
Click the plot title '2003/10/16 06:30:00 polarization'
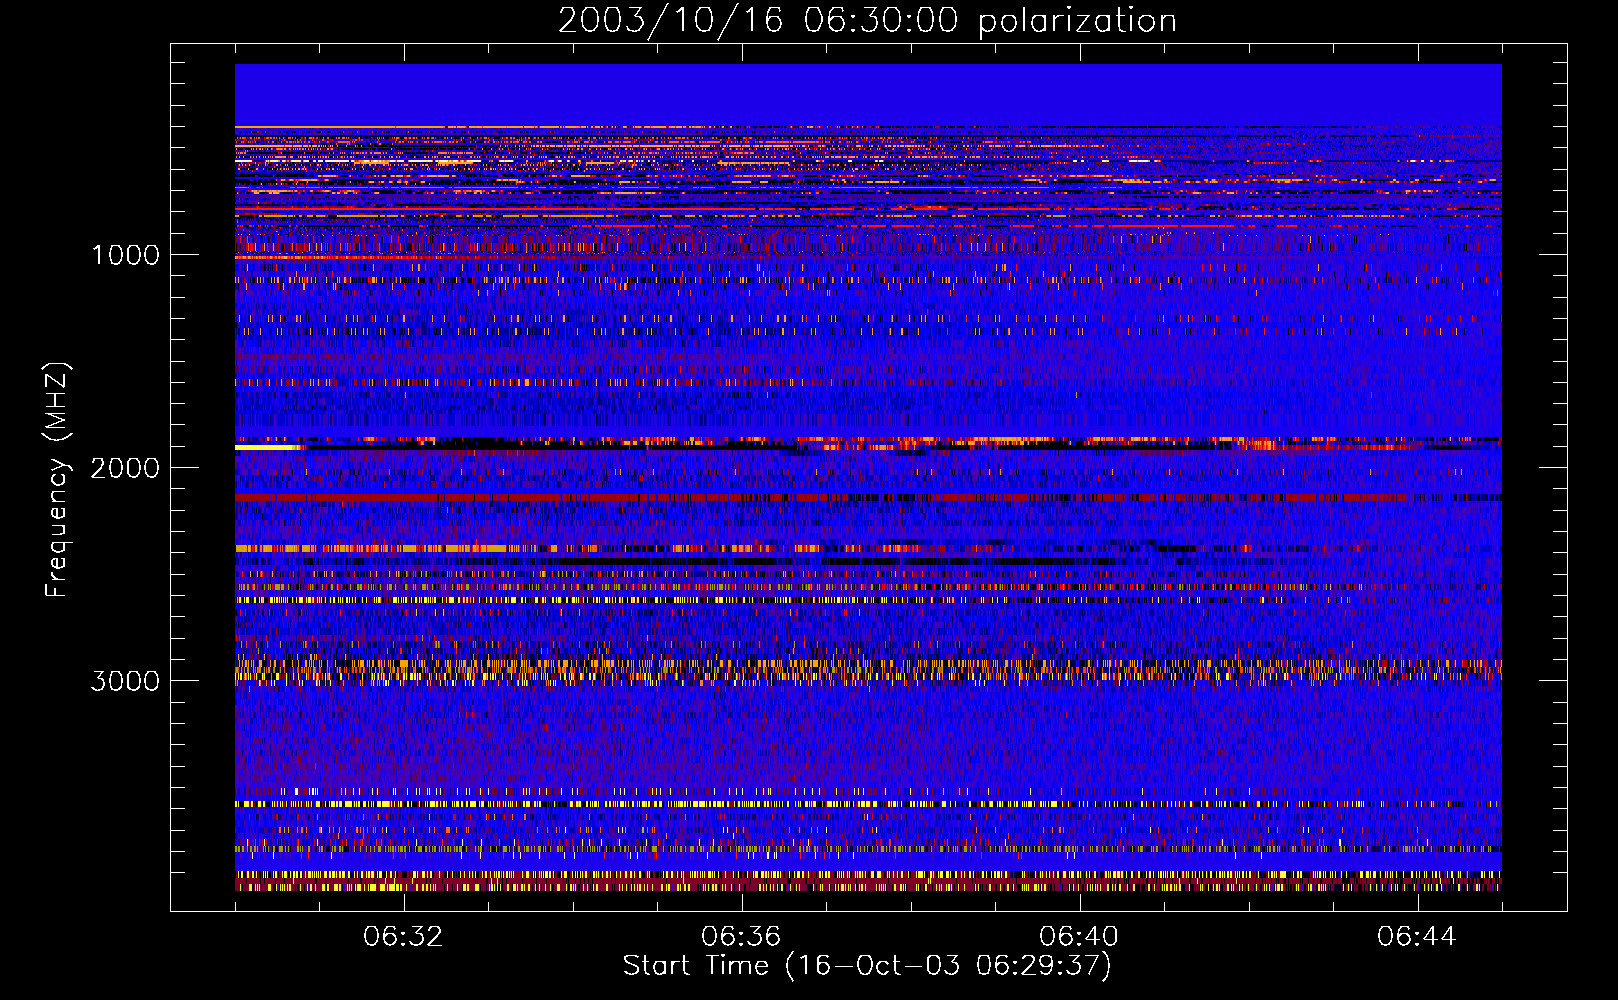tap(867, 20)
